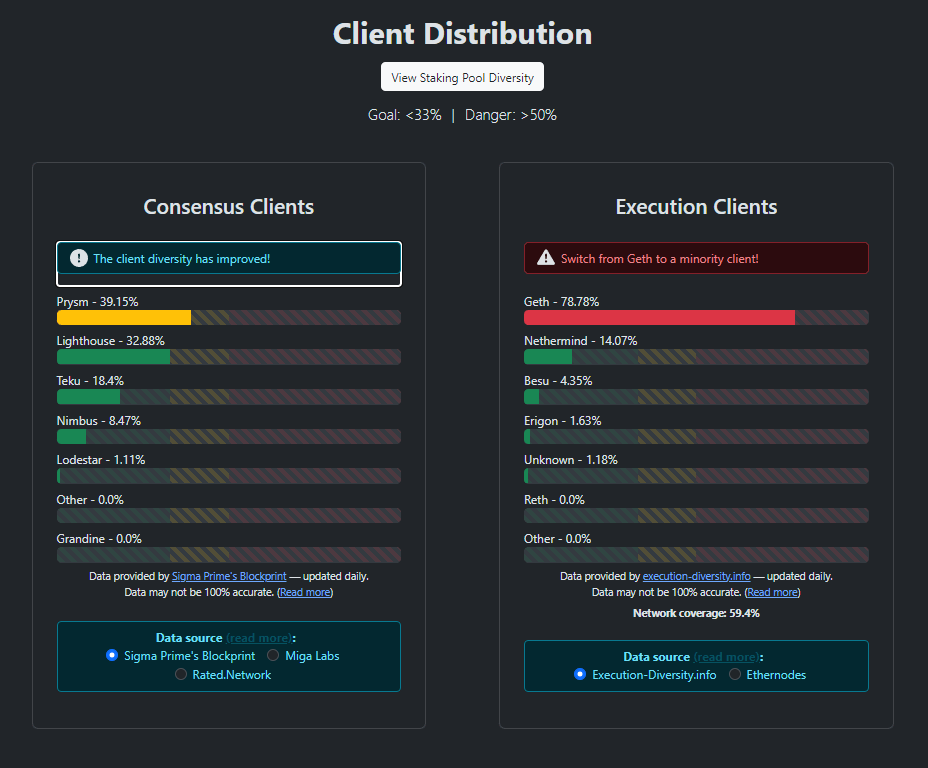Click the 'Reth - 0.0%' label
The image size is (928, 768).
point(555,499)
